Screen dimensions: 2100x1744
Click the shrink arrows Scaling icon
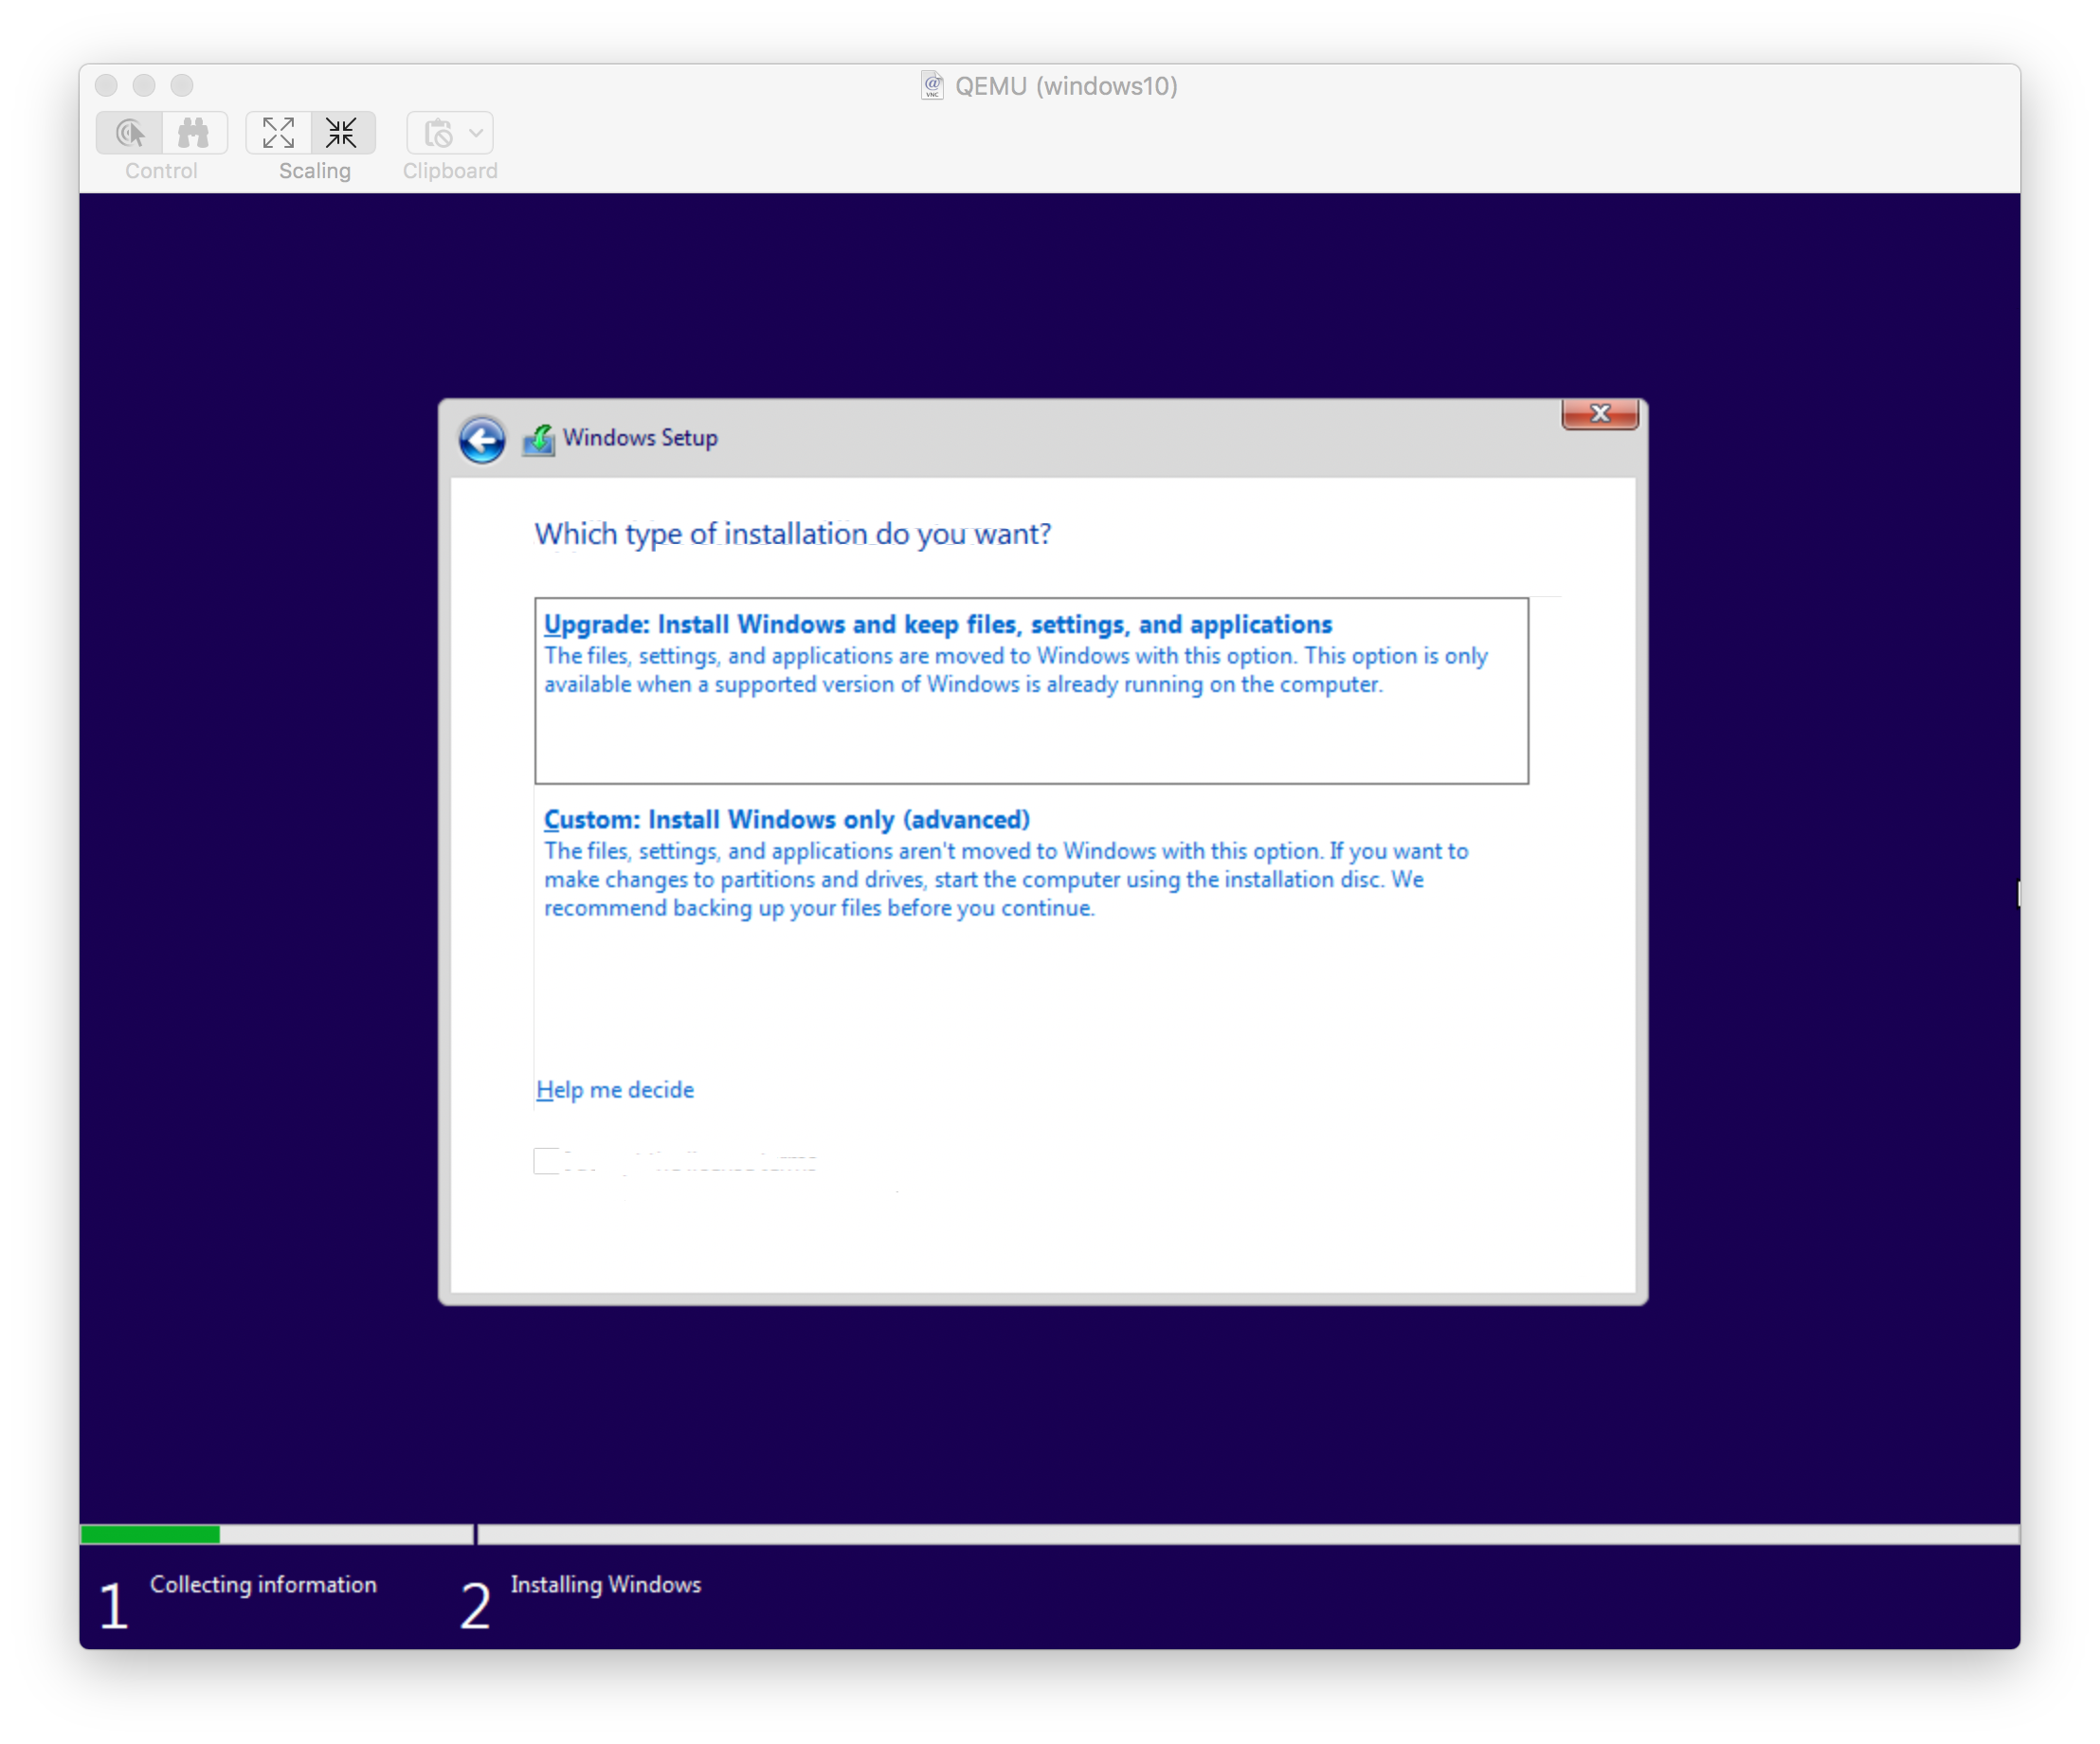point(342,133)
